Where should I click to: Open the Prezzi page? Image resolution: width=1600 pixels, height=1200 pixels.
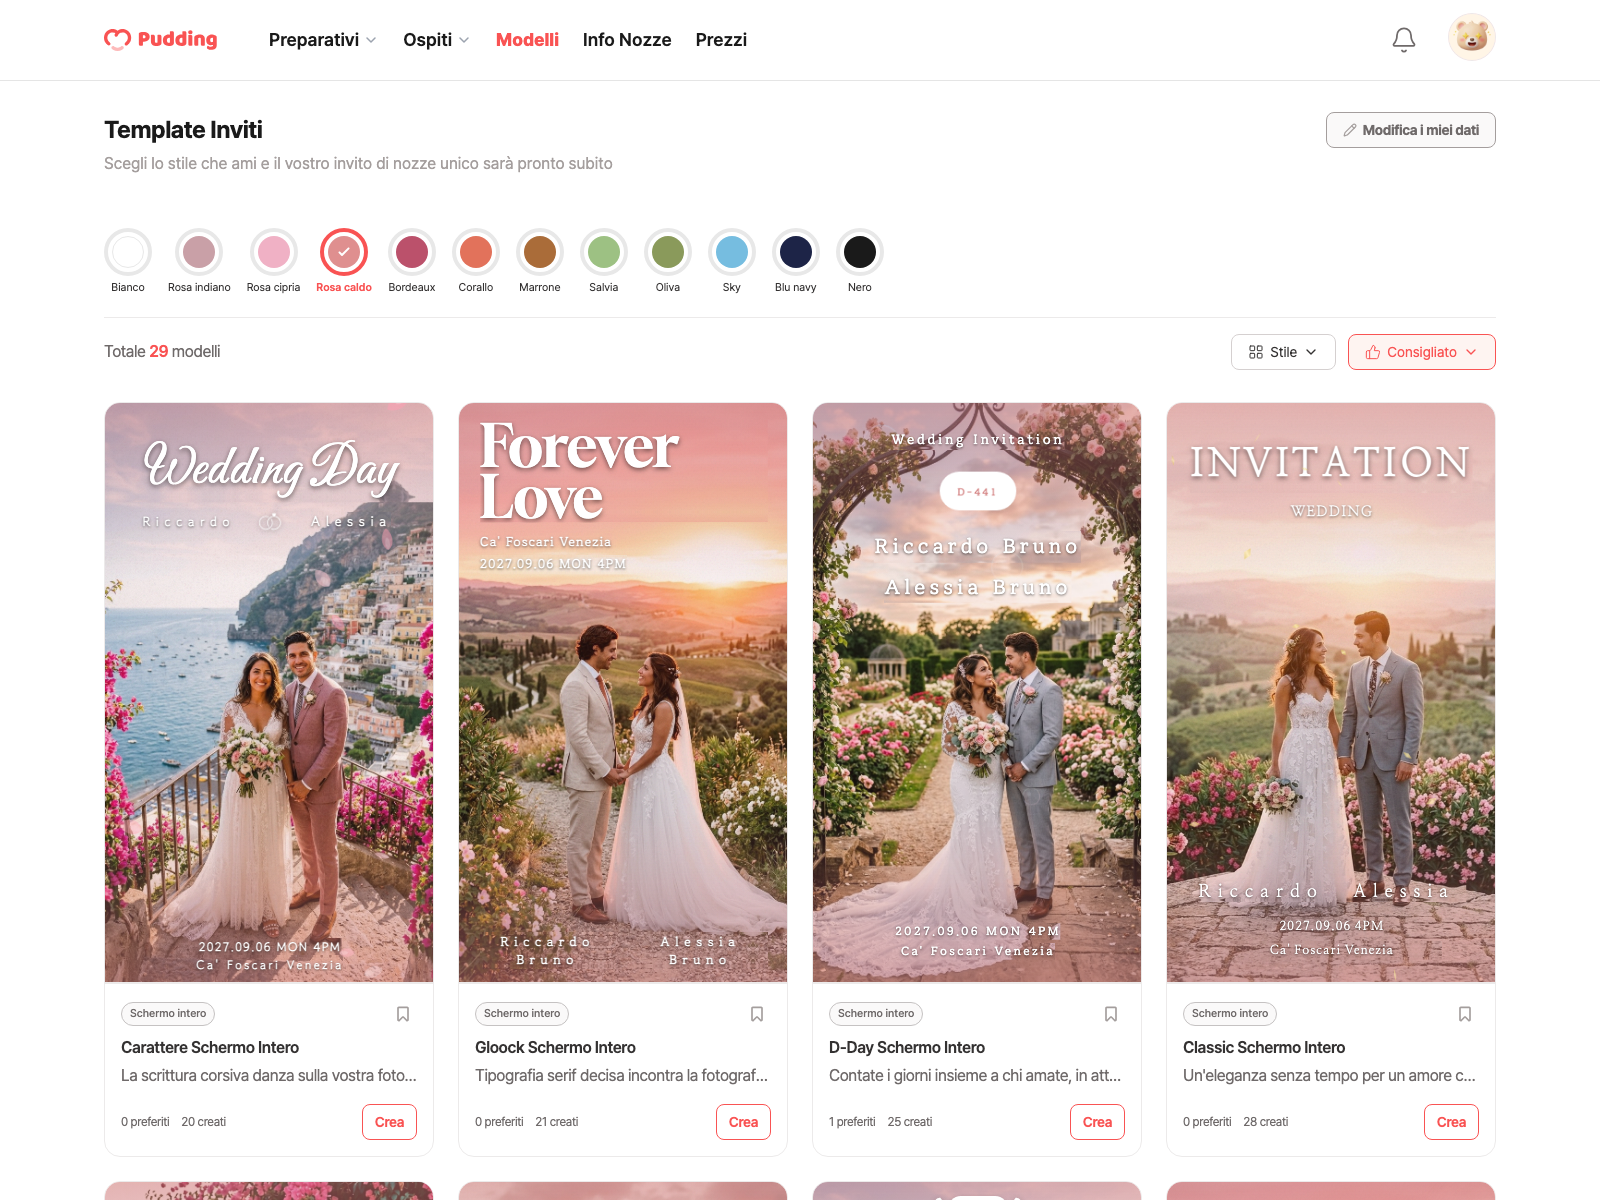[721, 40]
